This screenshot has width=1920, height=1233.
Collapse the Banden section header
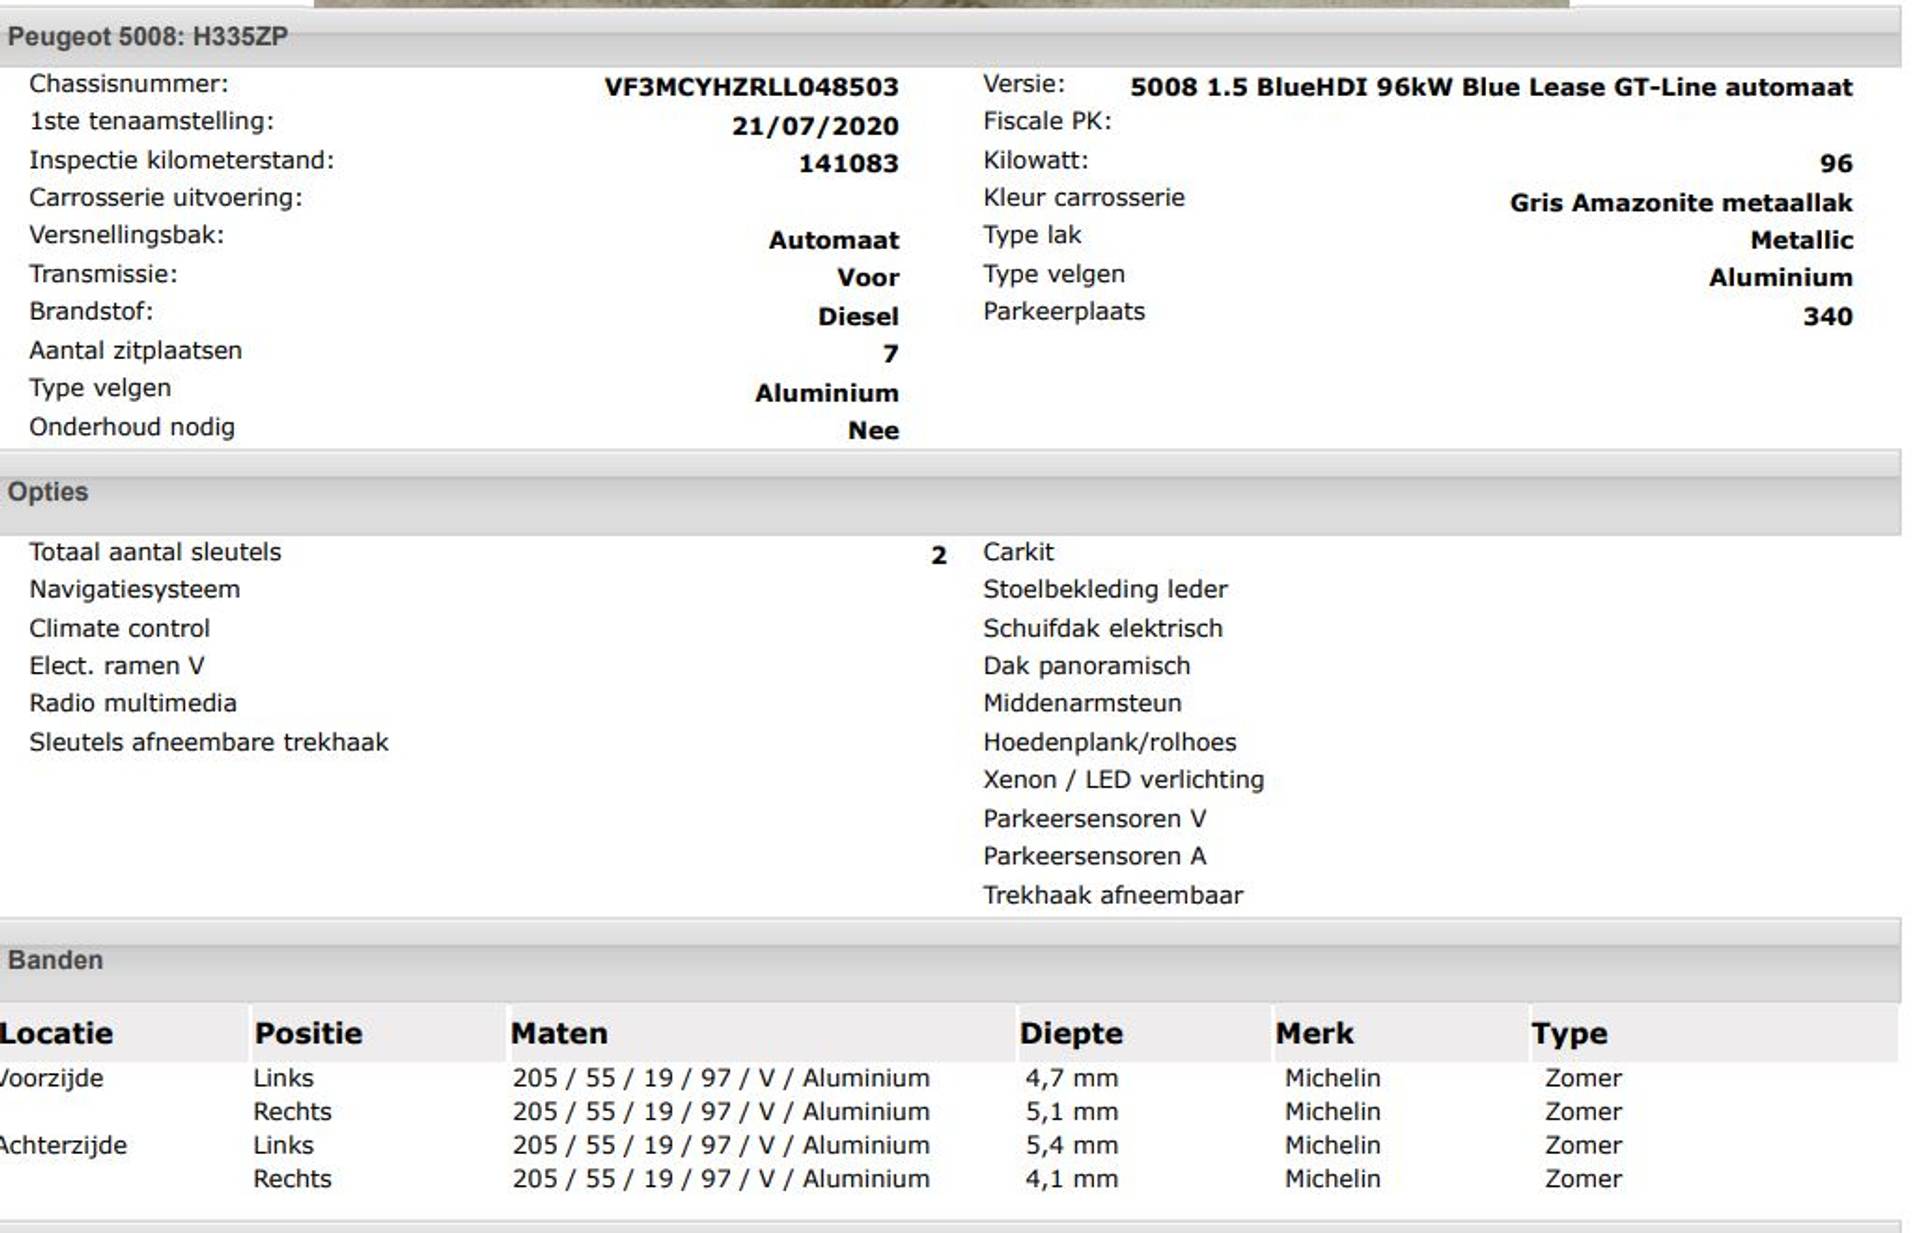(55, 960)
